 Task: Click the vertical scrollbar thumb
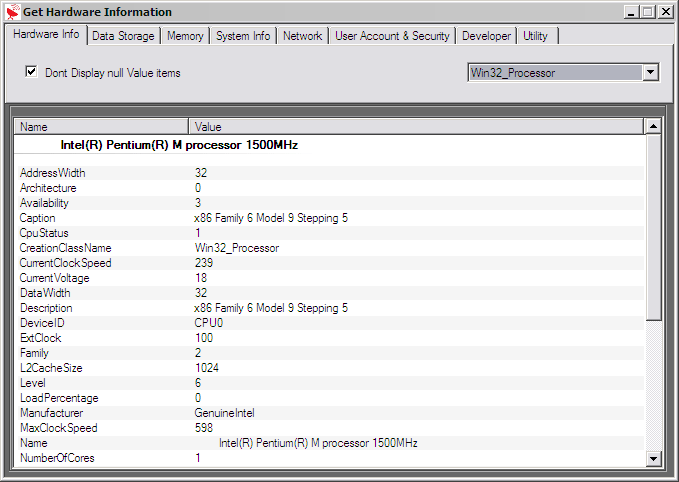(x=653, y=227)
